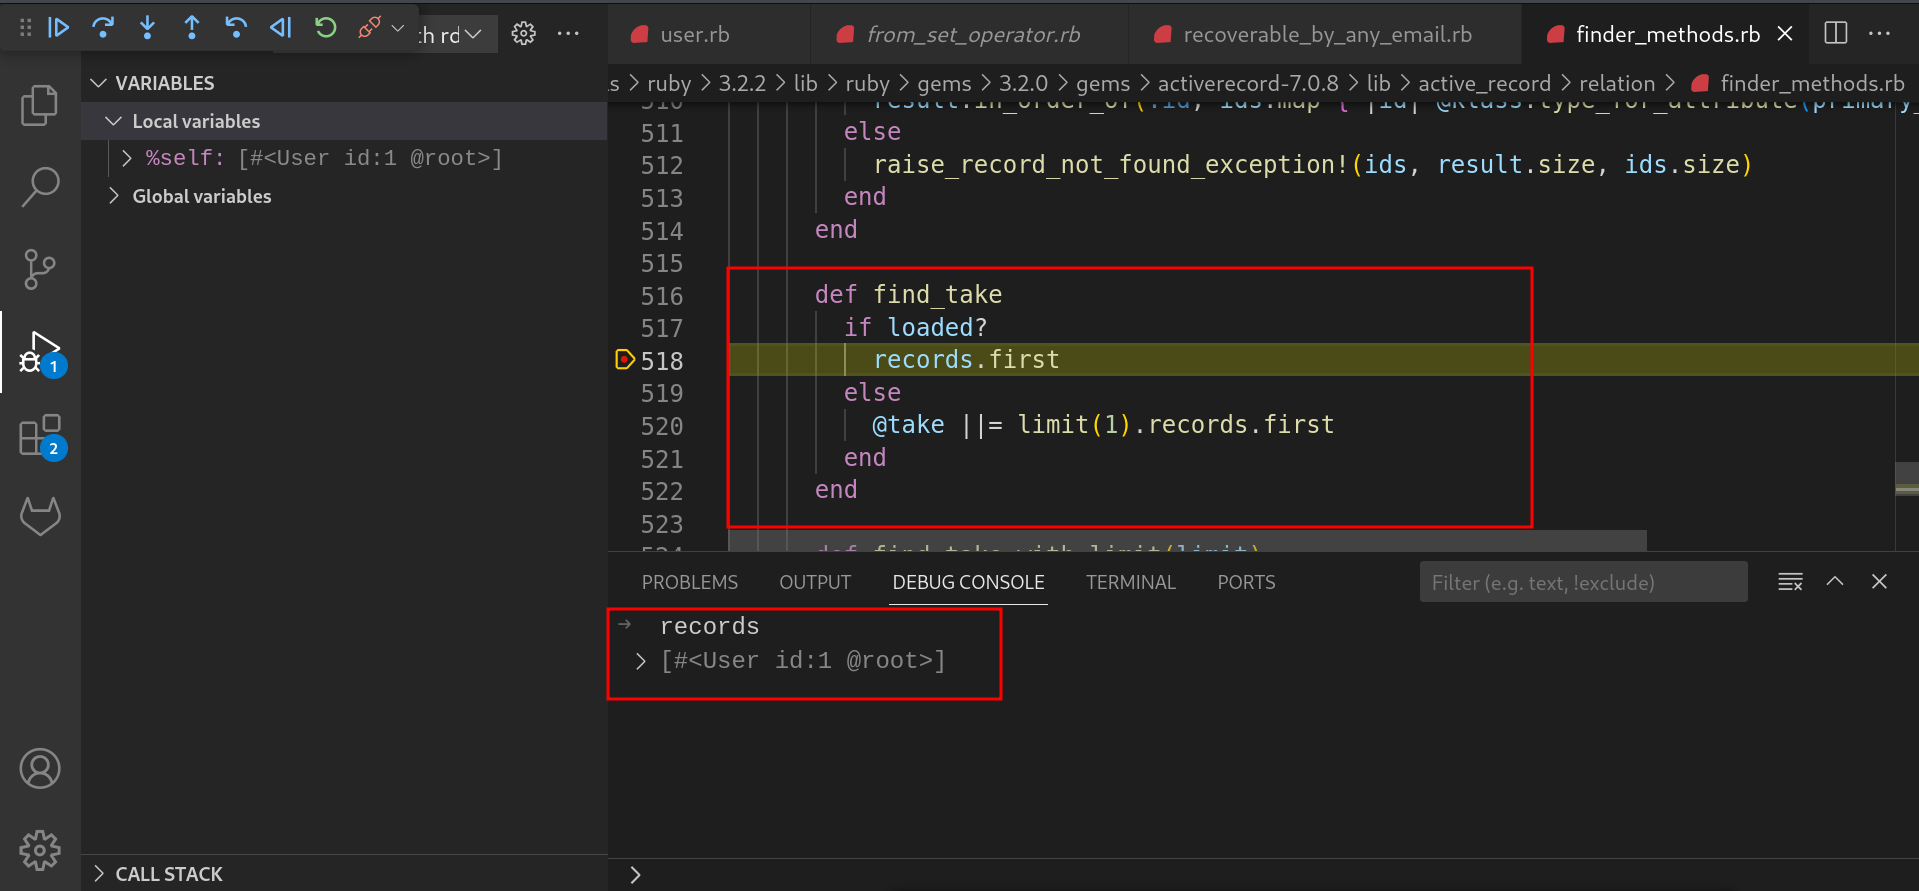Switch to the from_set_operator.rb tab
The height and width of the screenshot is (891, 1919).
click(x=973, y=34)
